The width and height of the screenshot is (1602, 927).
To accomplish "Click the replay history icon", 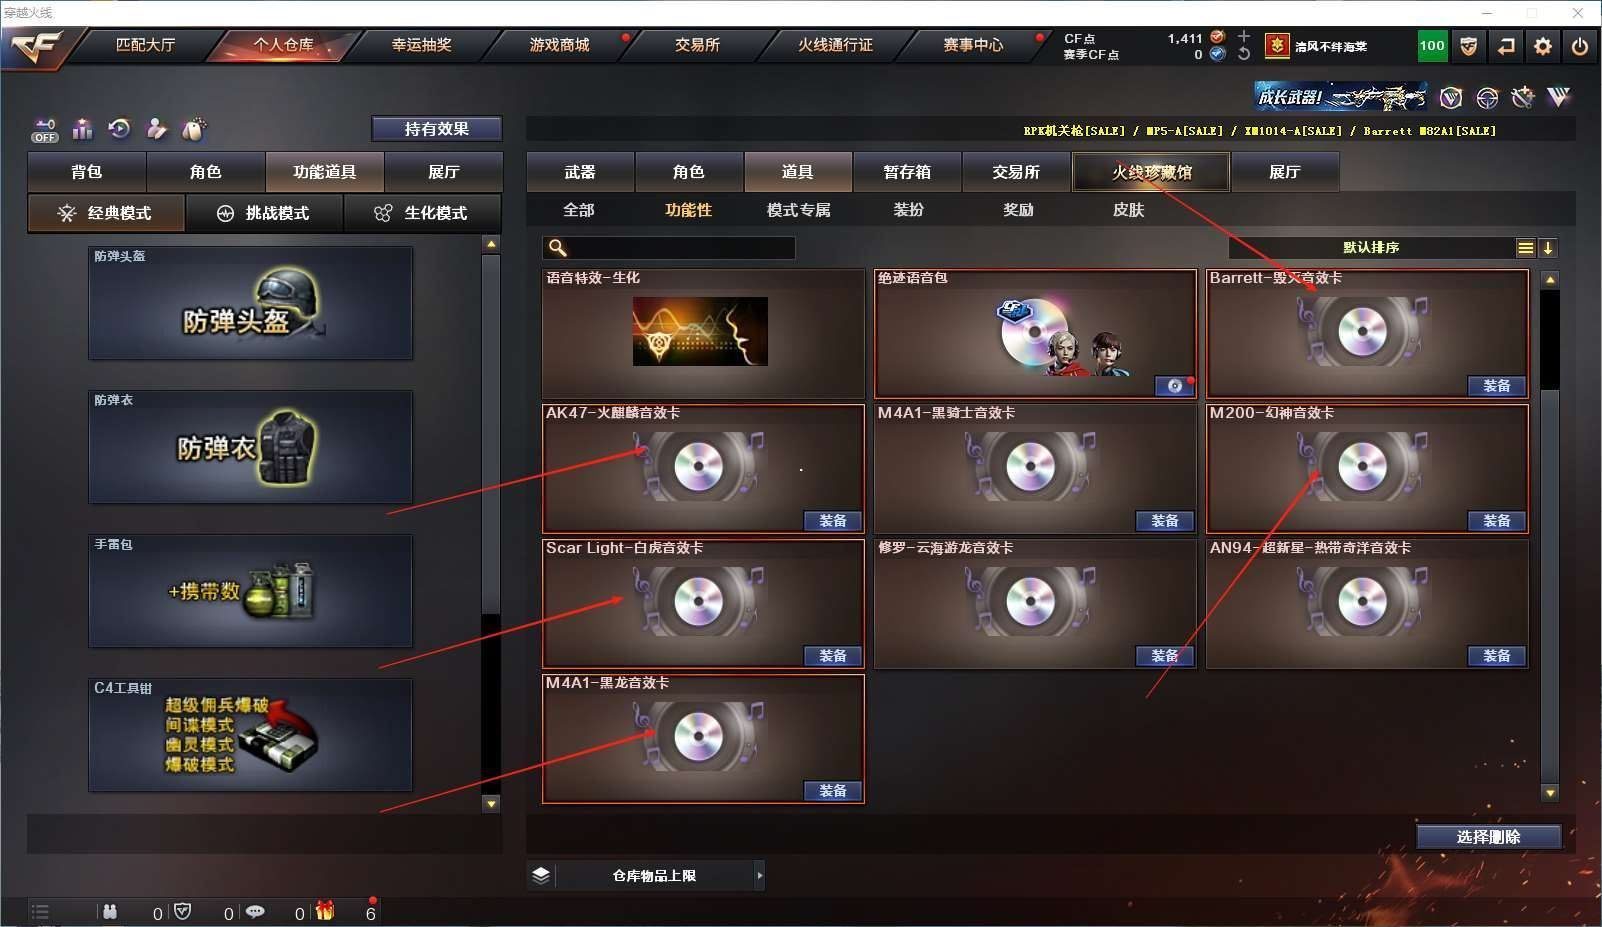I will coord(119,129).
